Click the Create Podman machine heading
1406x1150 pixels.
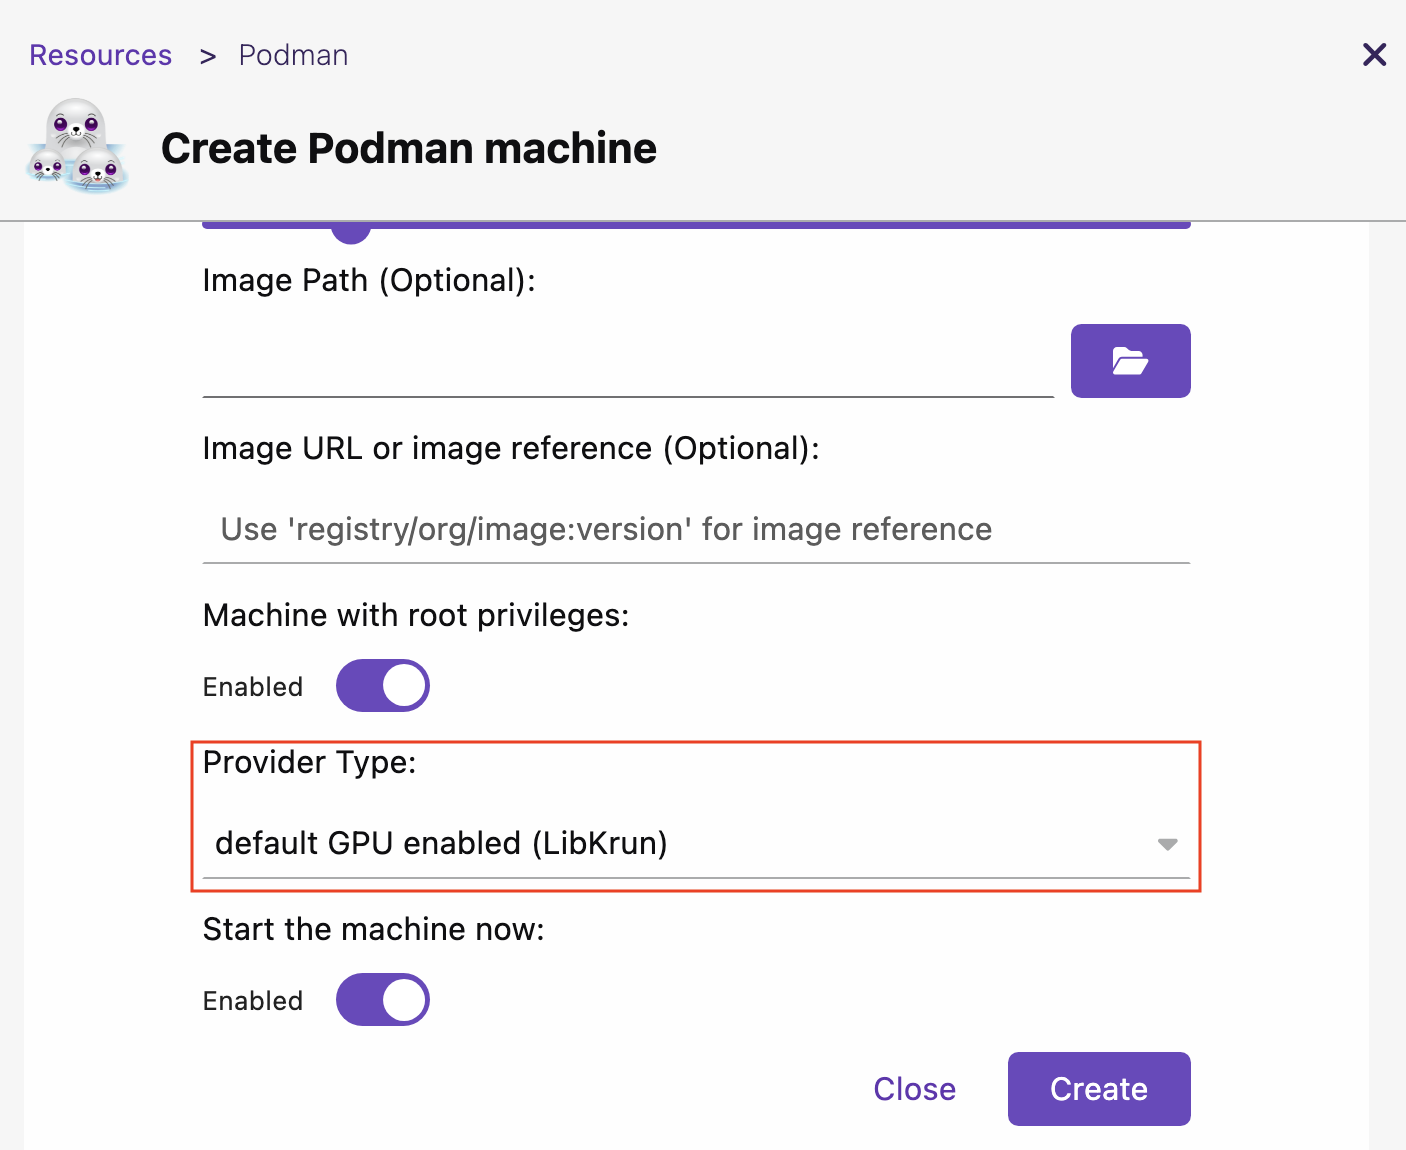(409, 148)
